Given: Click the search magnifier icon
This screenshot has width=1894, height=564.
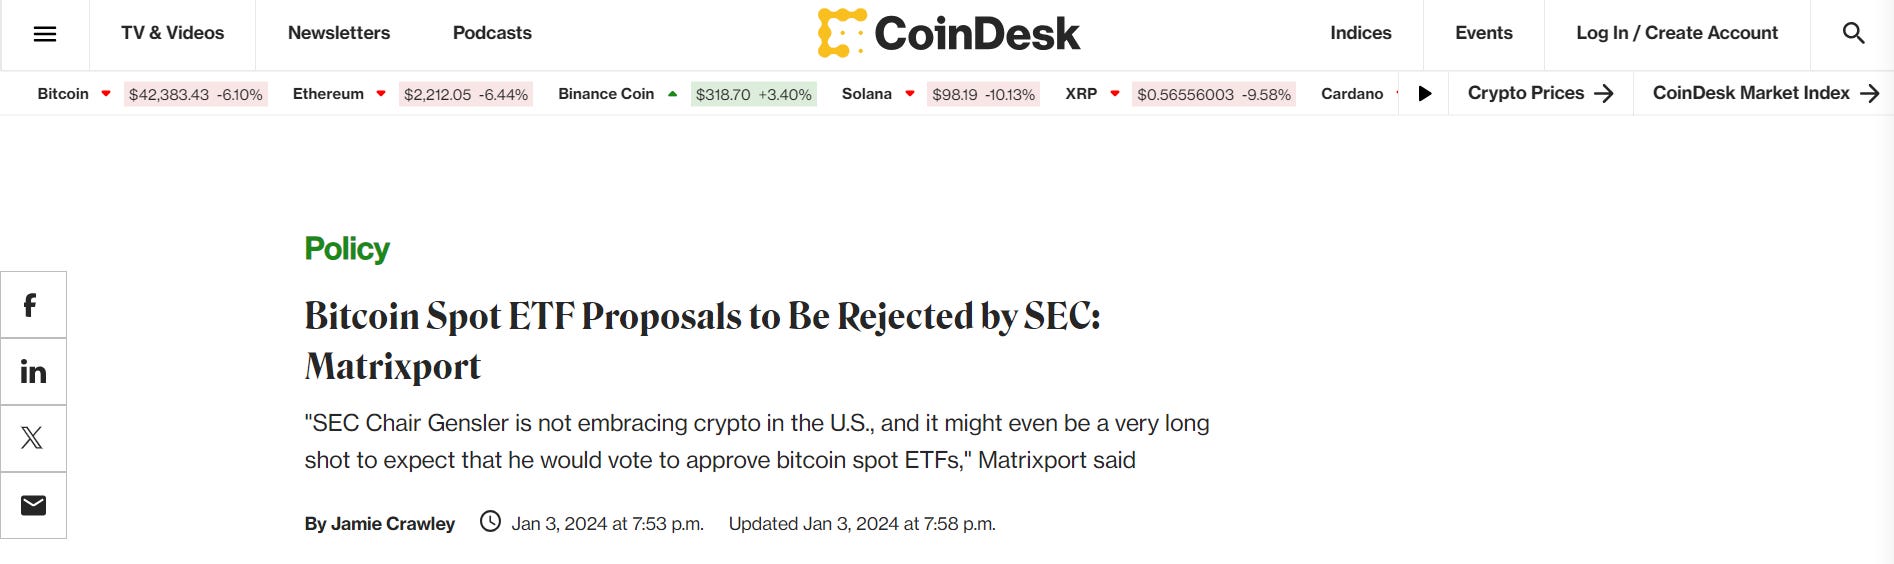Looking at the screenshot, I should [x=1853, y=34].
